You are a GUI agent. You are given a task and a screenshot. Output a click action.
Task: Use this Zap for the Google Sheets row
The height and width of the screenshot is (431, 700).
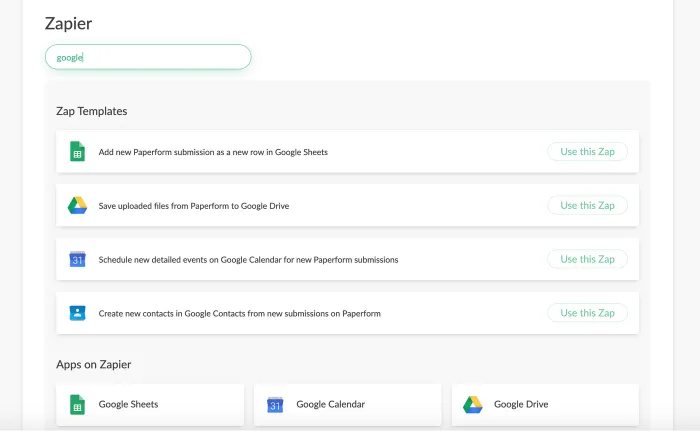coord(587,152)
